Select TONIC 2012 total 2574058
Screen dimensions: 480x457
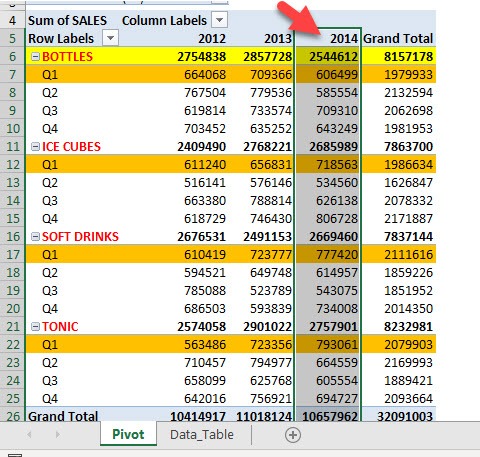click(201, 327)
